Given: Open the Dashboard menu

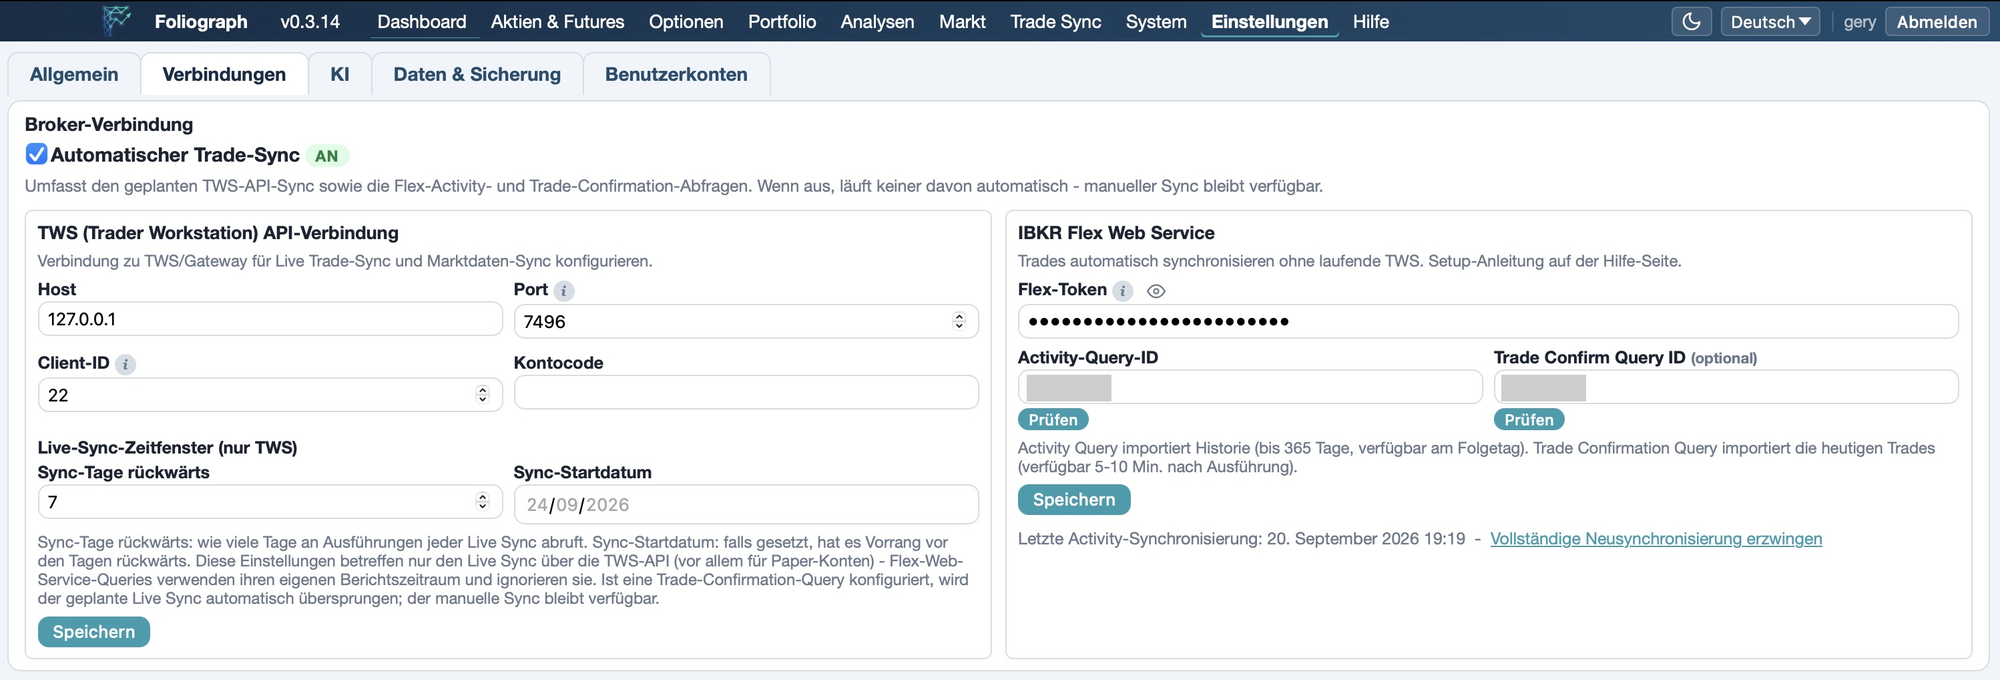Looking at the screenshot, I should pyautogui.click(x=422, y=21).
